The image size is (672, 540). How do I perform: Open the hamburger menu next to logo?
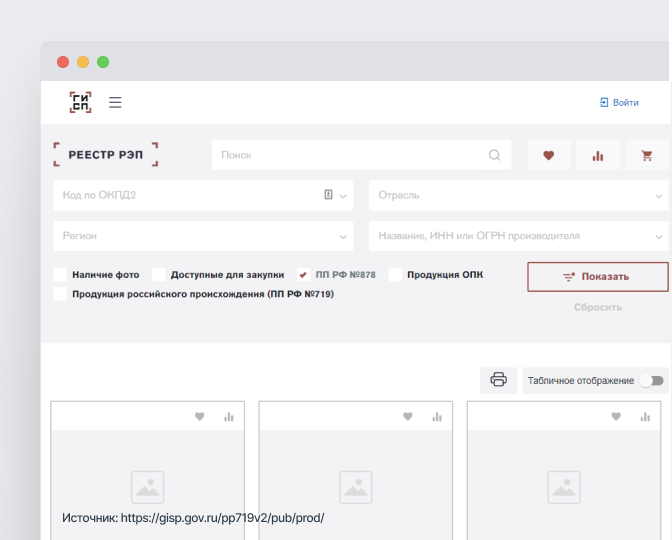click(115, 102)
